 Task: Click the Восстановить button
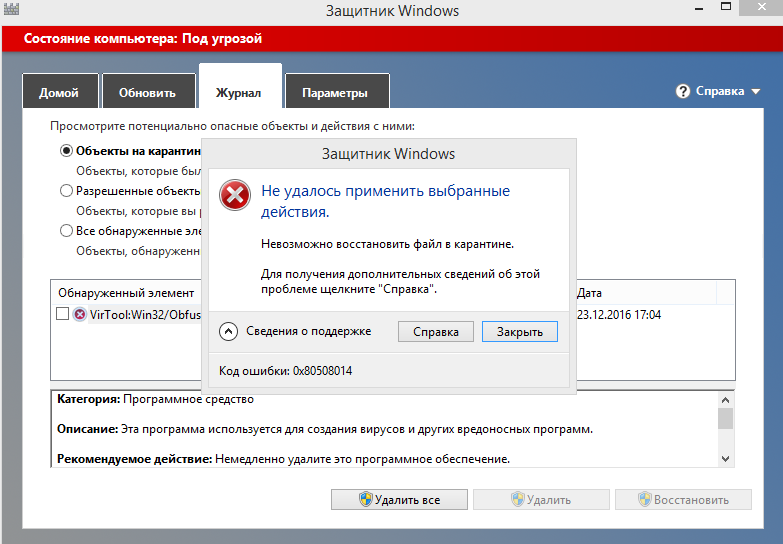(x=683, y=500)
